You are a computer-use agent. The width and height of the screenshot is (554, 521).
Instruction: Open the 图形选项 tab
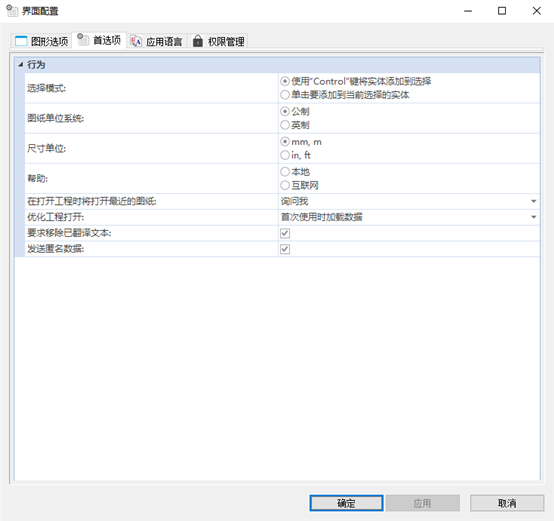(x=41, y=41)
